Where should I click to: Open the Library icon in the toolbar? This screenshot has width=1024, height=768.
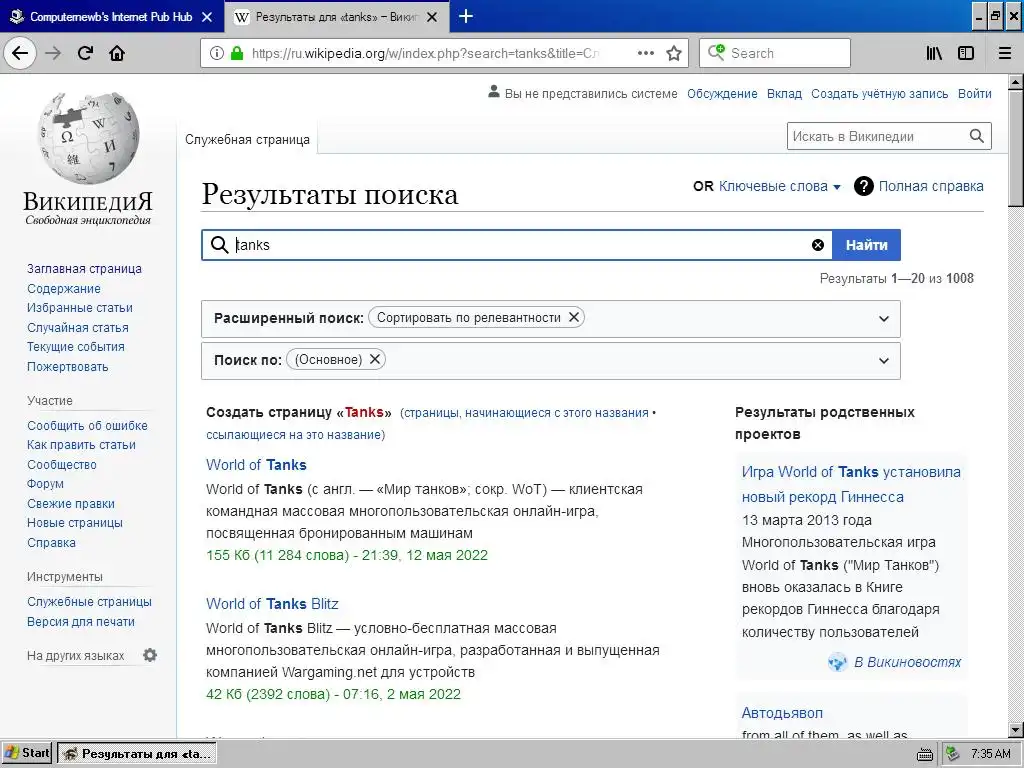click(934, 53)
